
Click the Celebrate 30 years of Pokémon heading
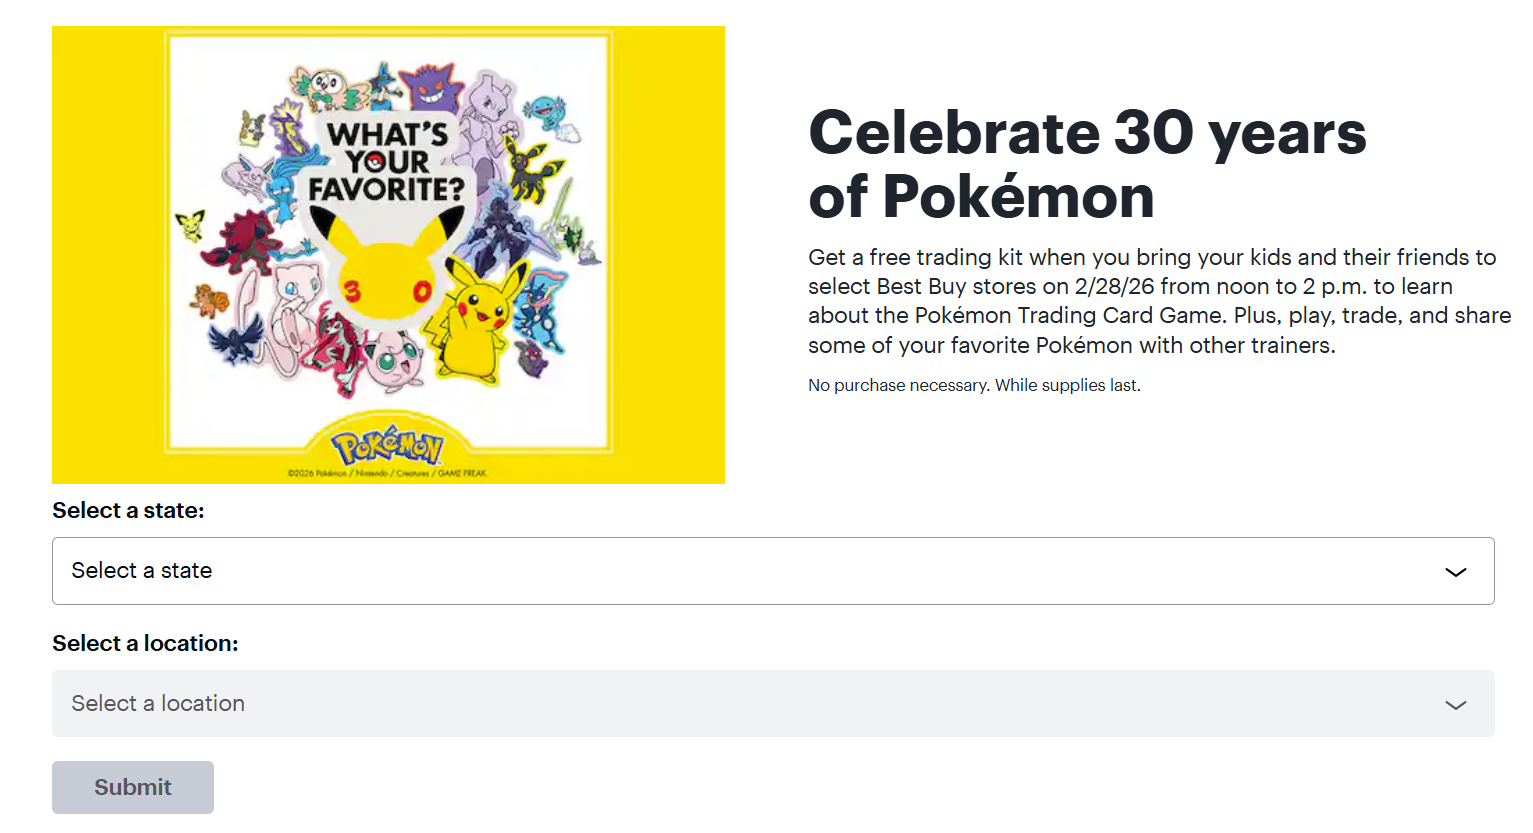click(1087, 164)
